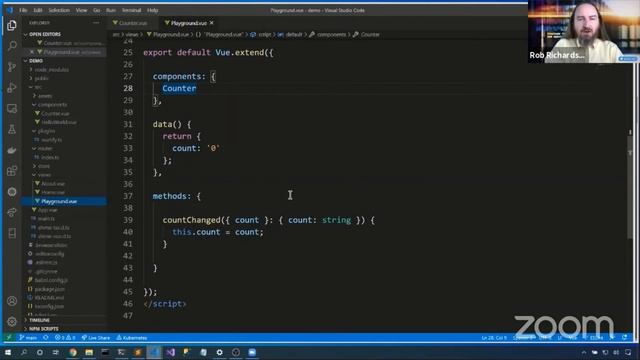This screenshot has height=360, width=640.
Task: Select the Playground.vue editor tab
Action: (189, 23)
